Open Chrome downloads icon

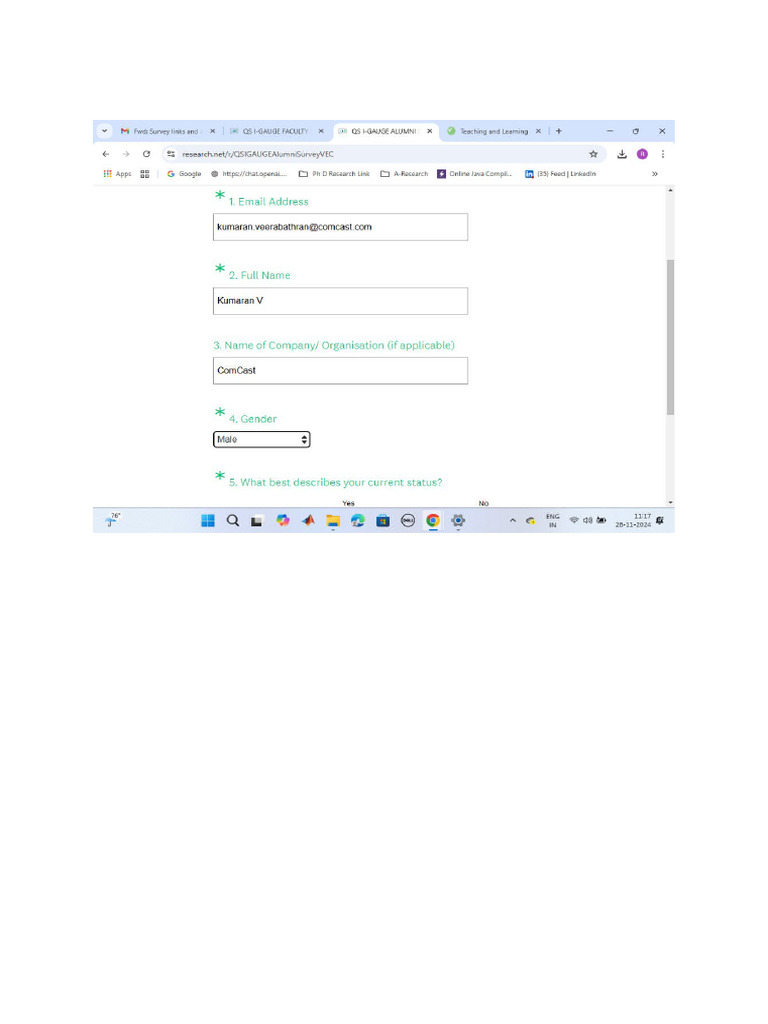pyautogui.click(x=622, y=154)
